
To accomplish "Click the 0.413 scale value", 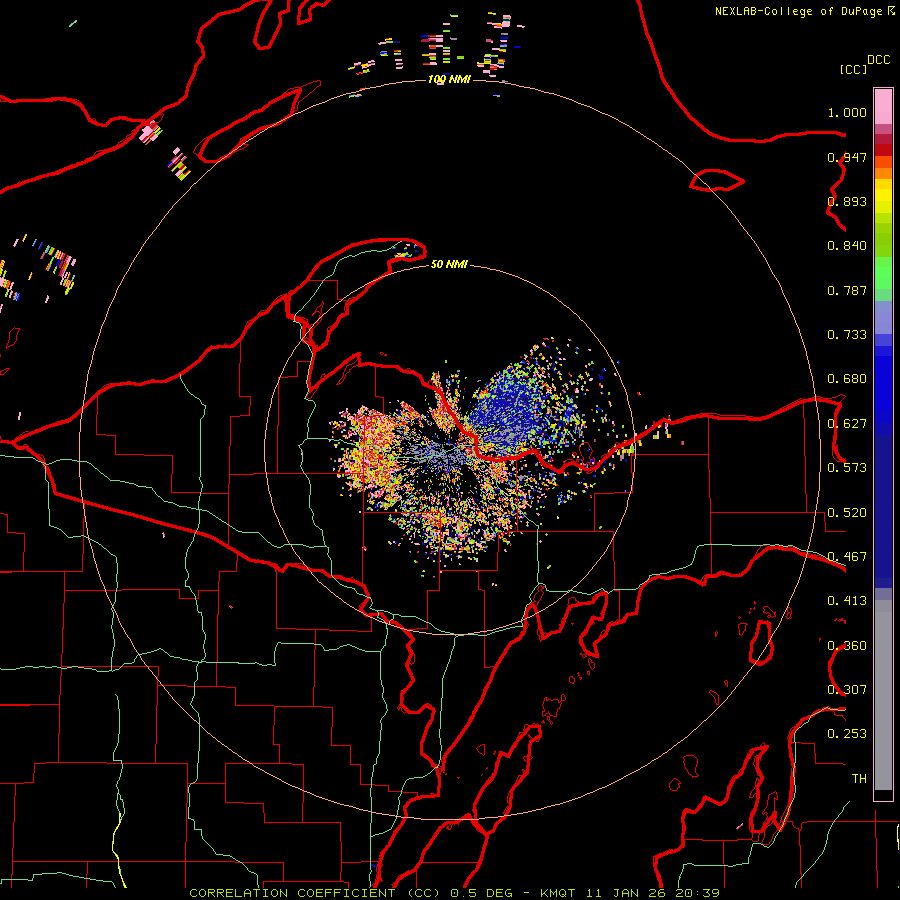I will pos(847,601).
